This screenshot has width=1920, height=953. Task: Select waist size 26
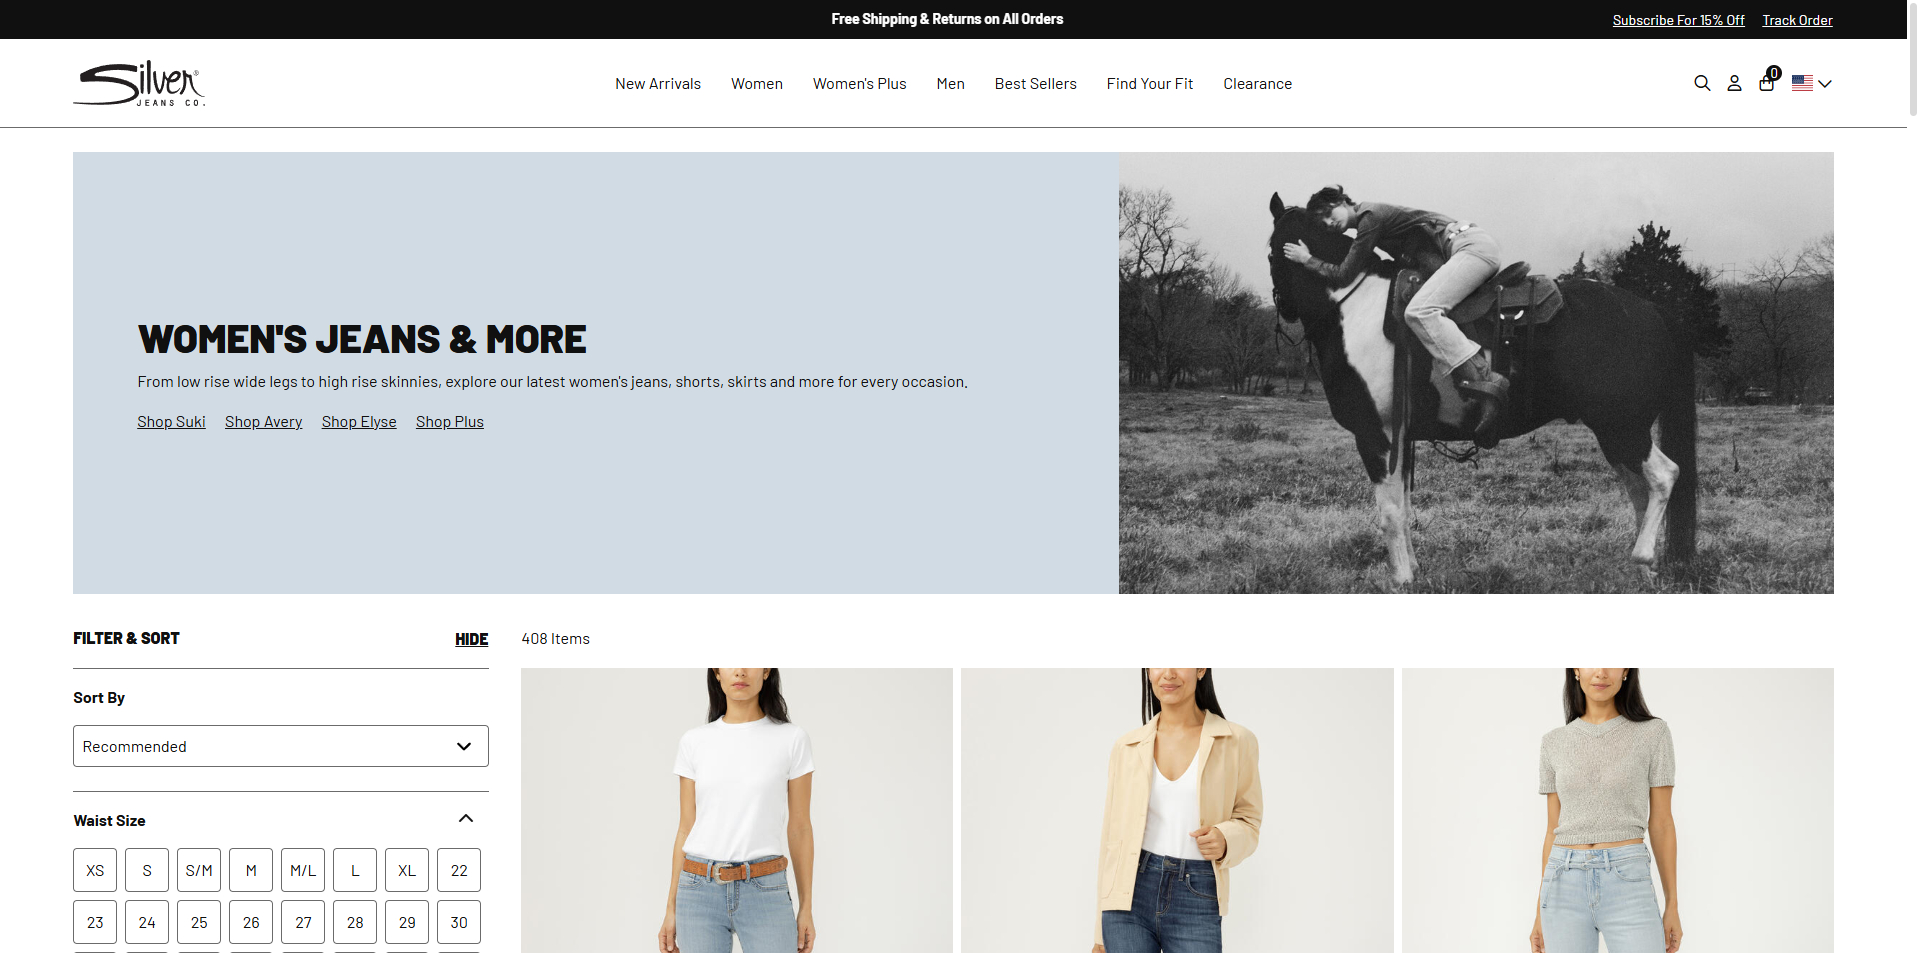coord(250,921)
